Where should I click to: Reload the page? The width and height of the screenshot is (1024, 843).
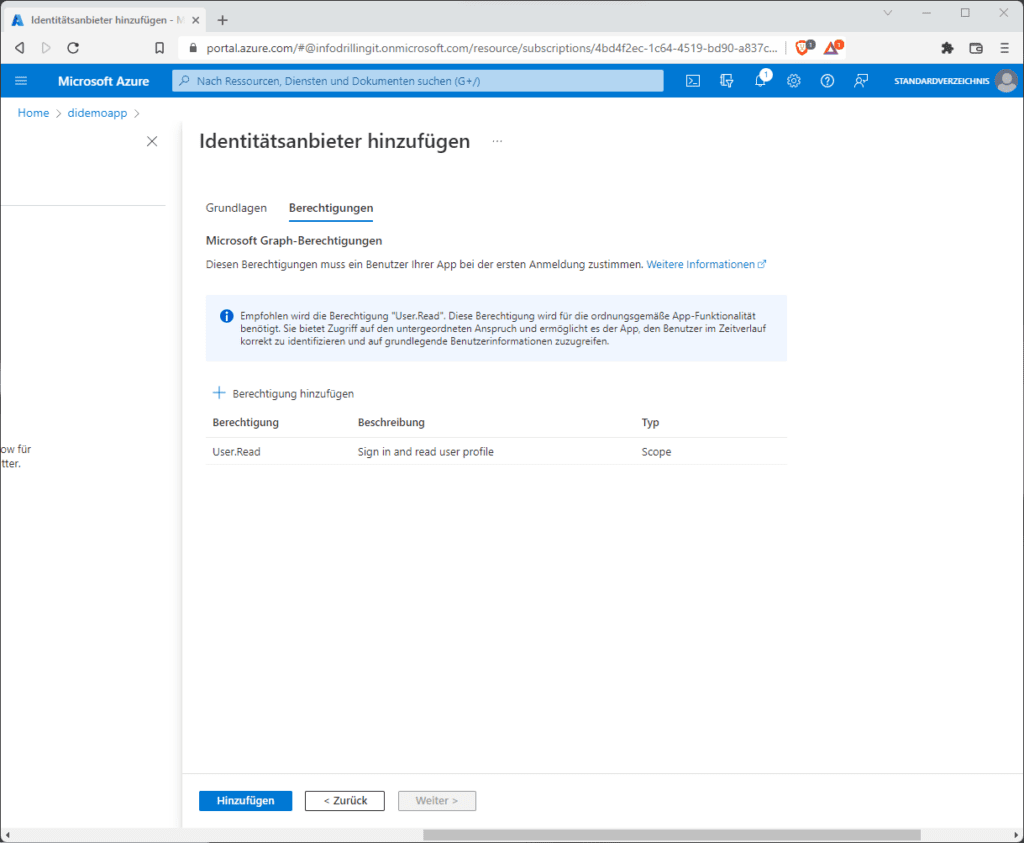(73, 48)
